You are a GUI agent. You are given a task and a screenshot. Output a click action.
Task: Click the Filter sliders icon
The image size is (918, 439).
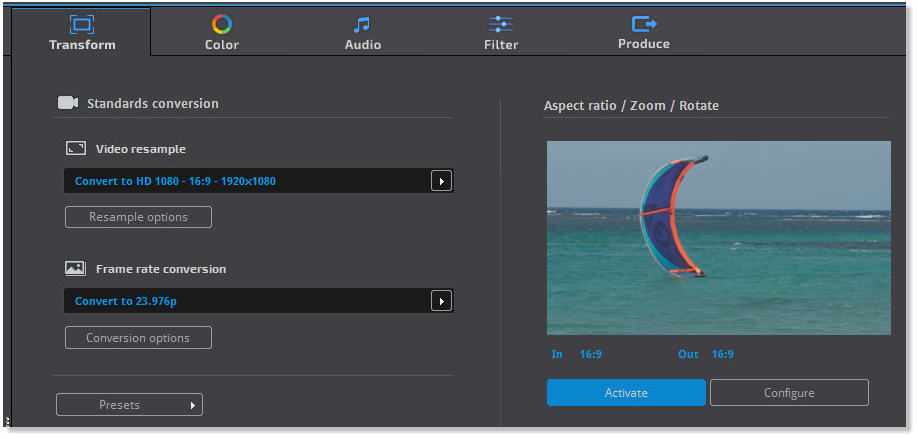[501, 24]
